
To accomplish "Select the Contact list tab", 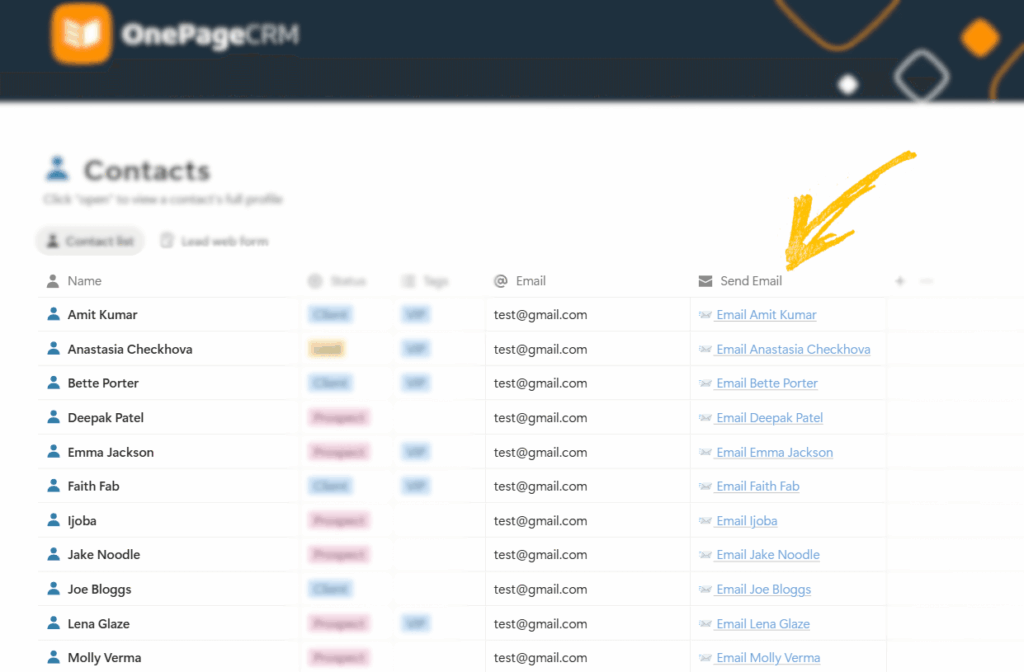I will tap(89, 240).
